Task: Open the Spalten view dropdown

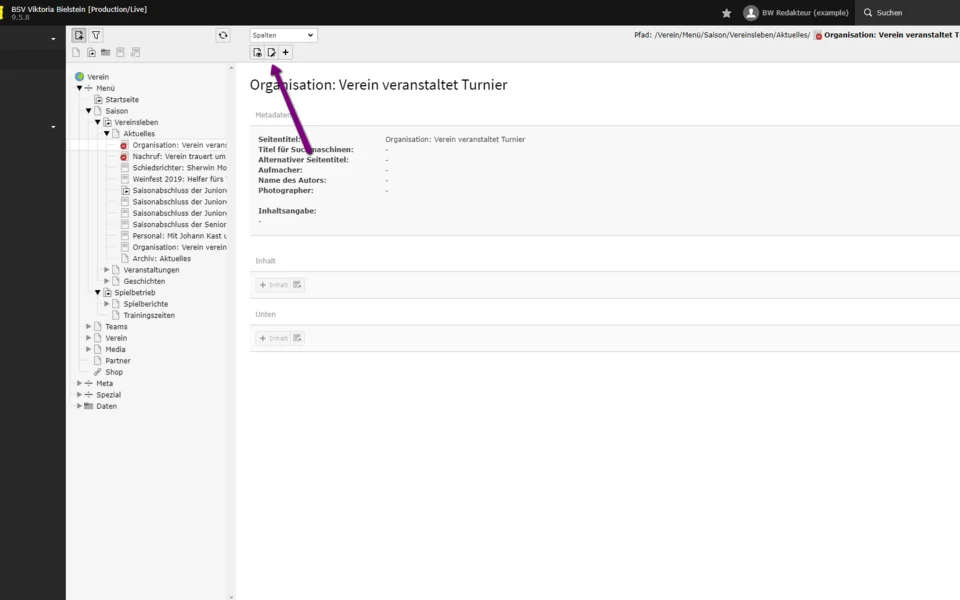Action: (x=283, y=35)
